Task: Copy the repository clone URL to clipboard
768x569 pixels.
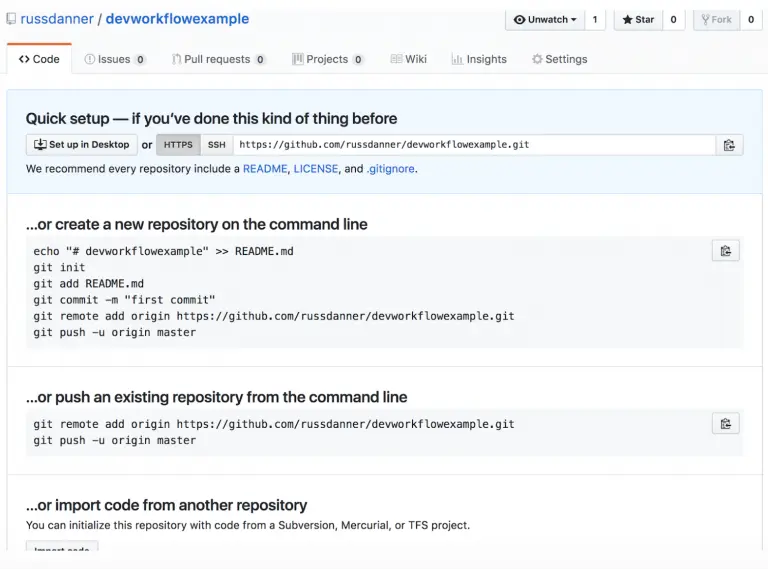Action: click(729, 145)
